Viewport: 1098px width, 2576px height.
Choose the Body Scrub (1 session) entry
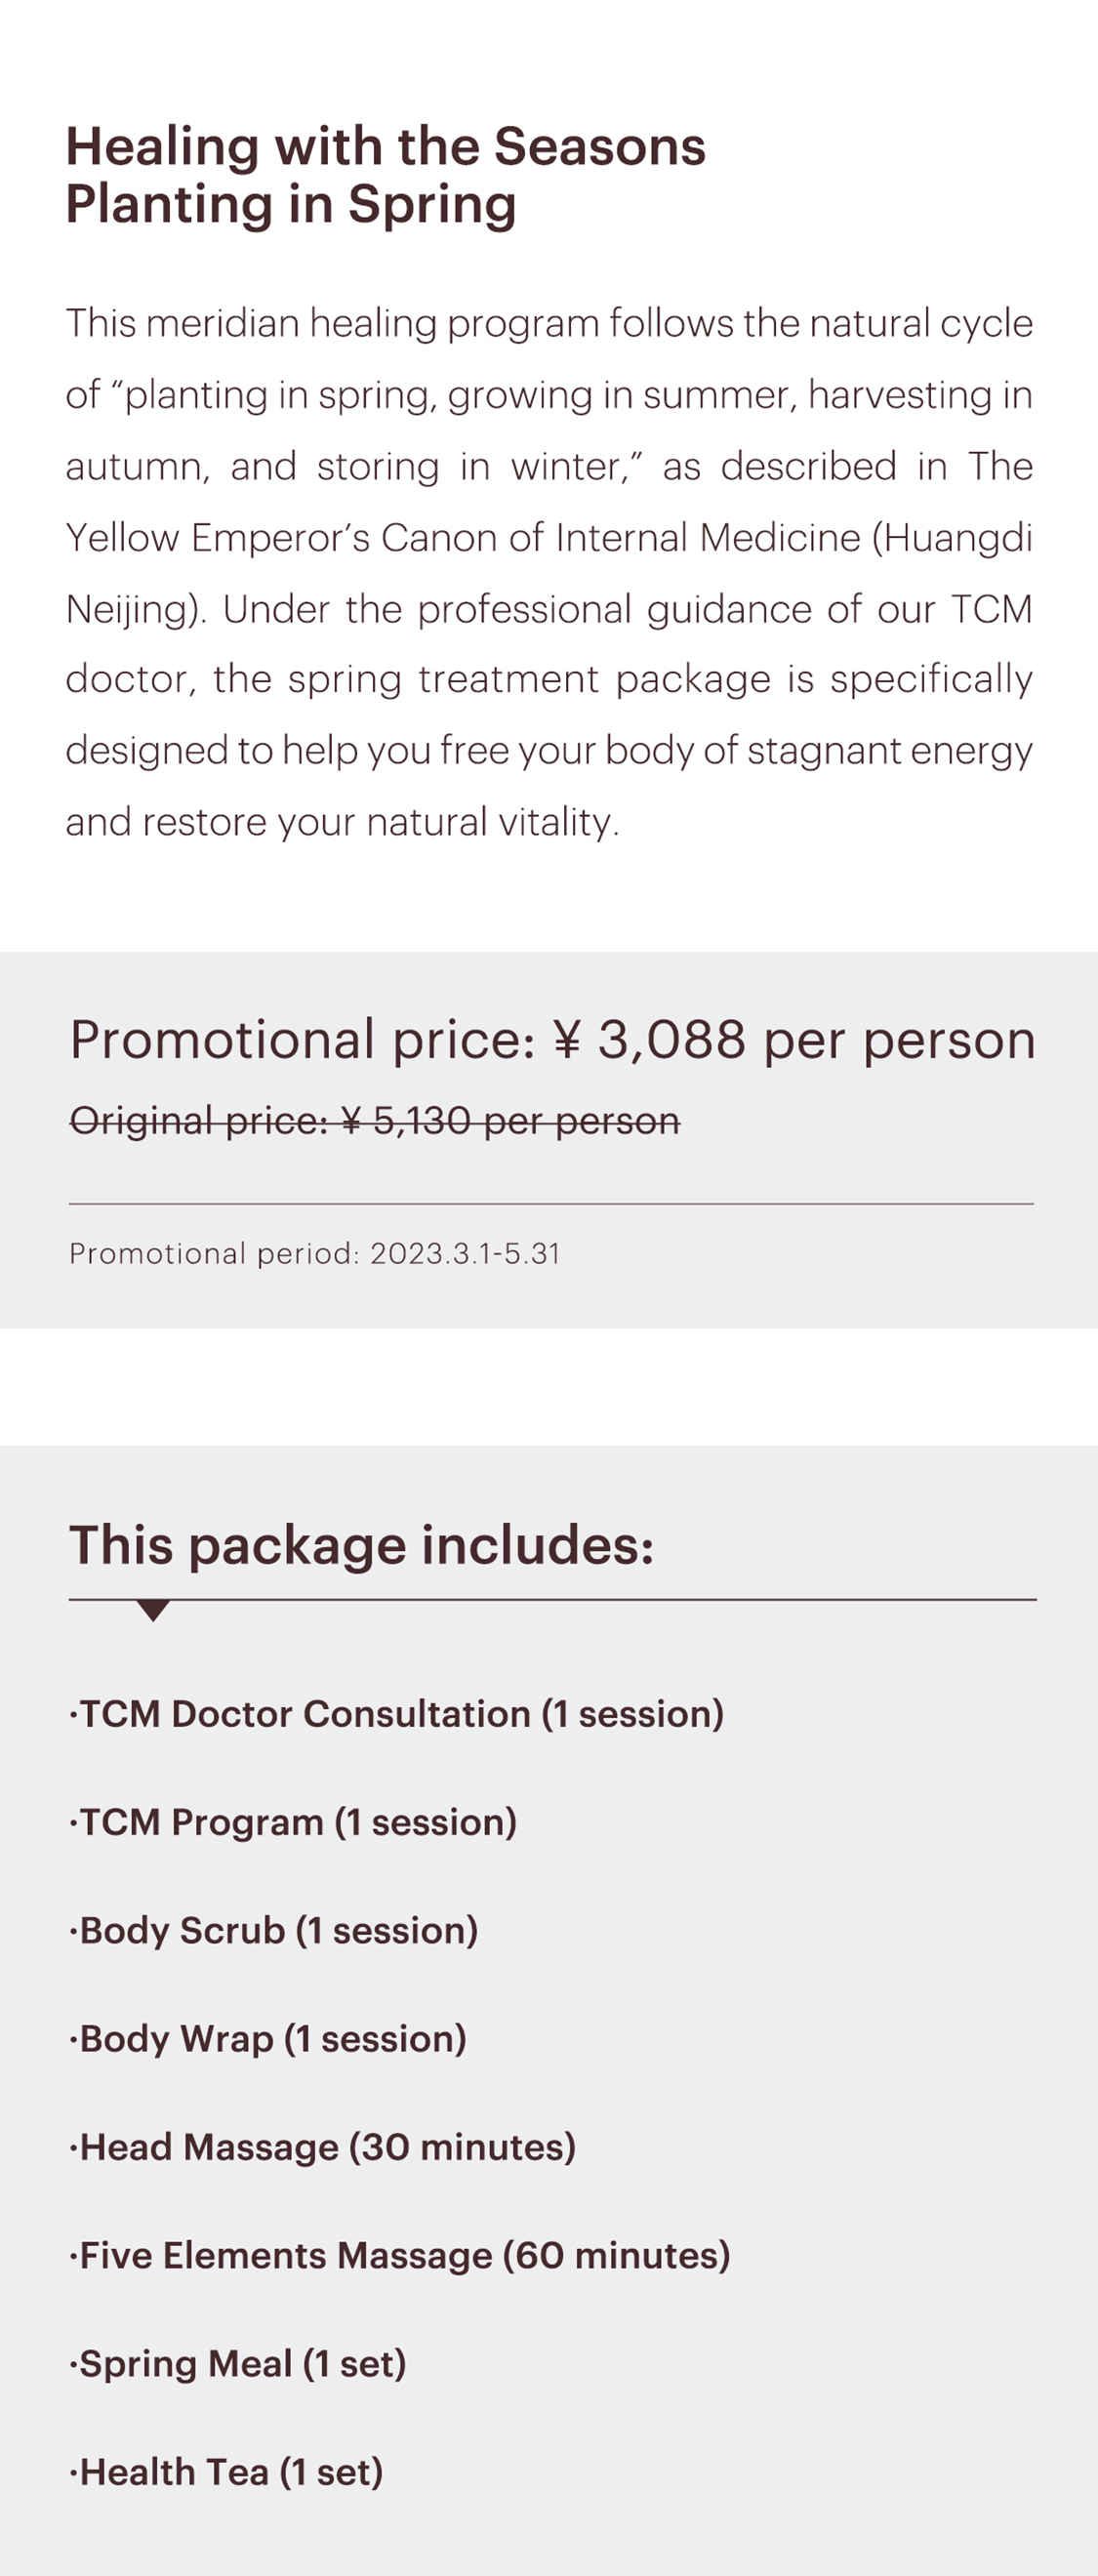coord(274,1931)
